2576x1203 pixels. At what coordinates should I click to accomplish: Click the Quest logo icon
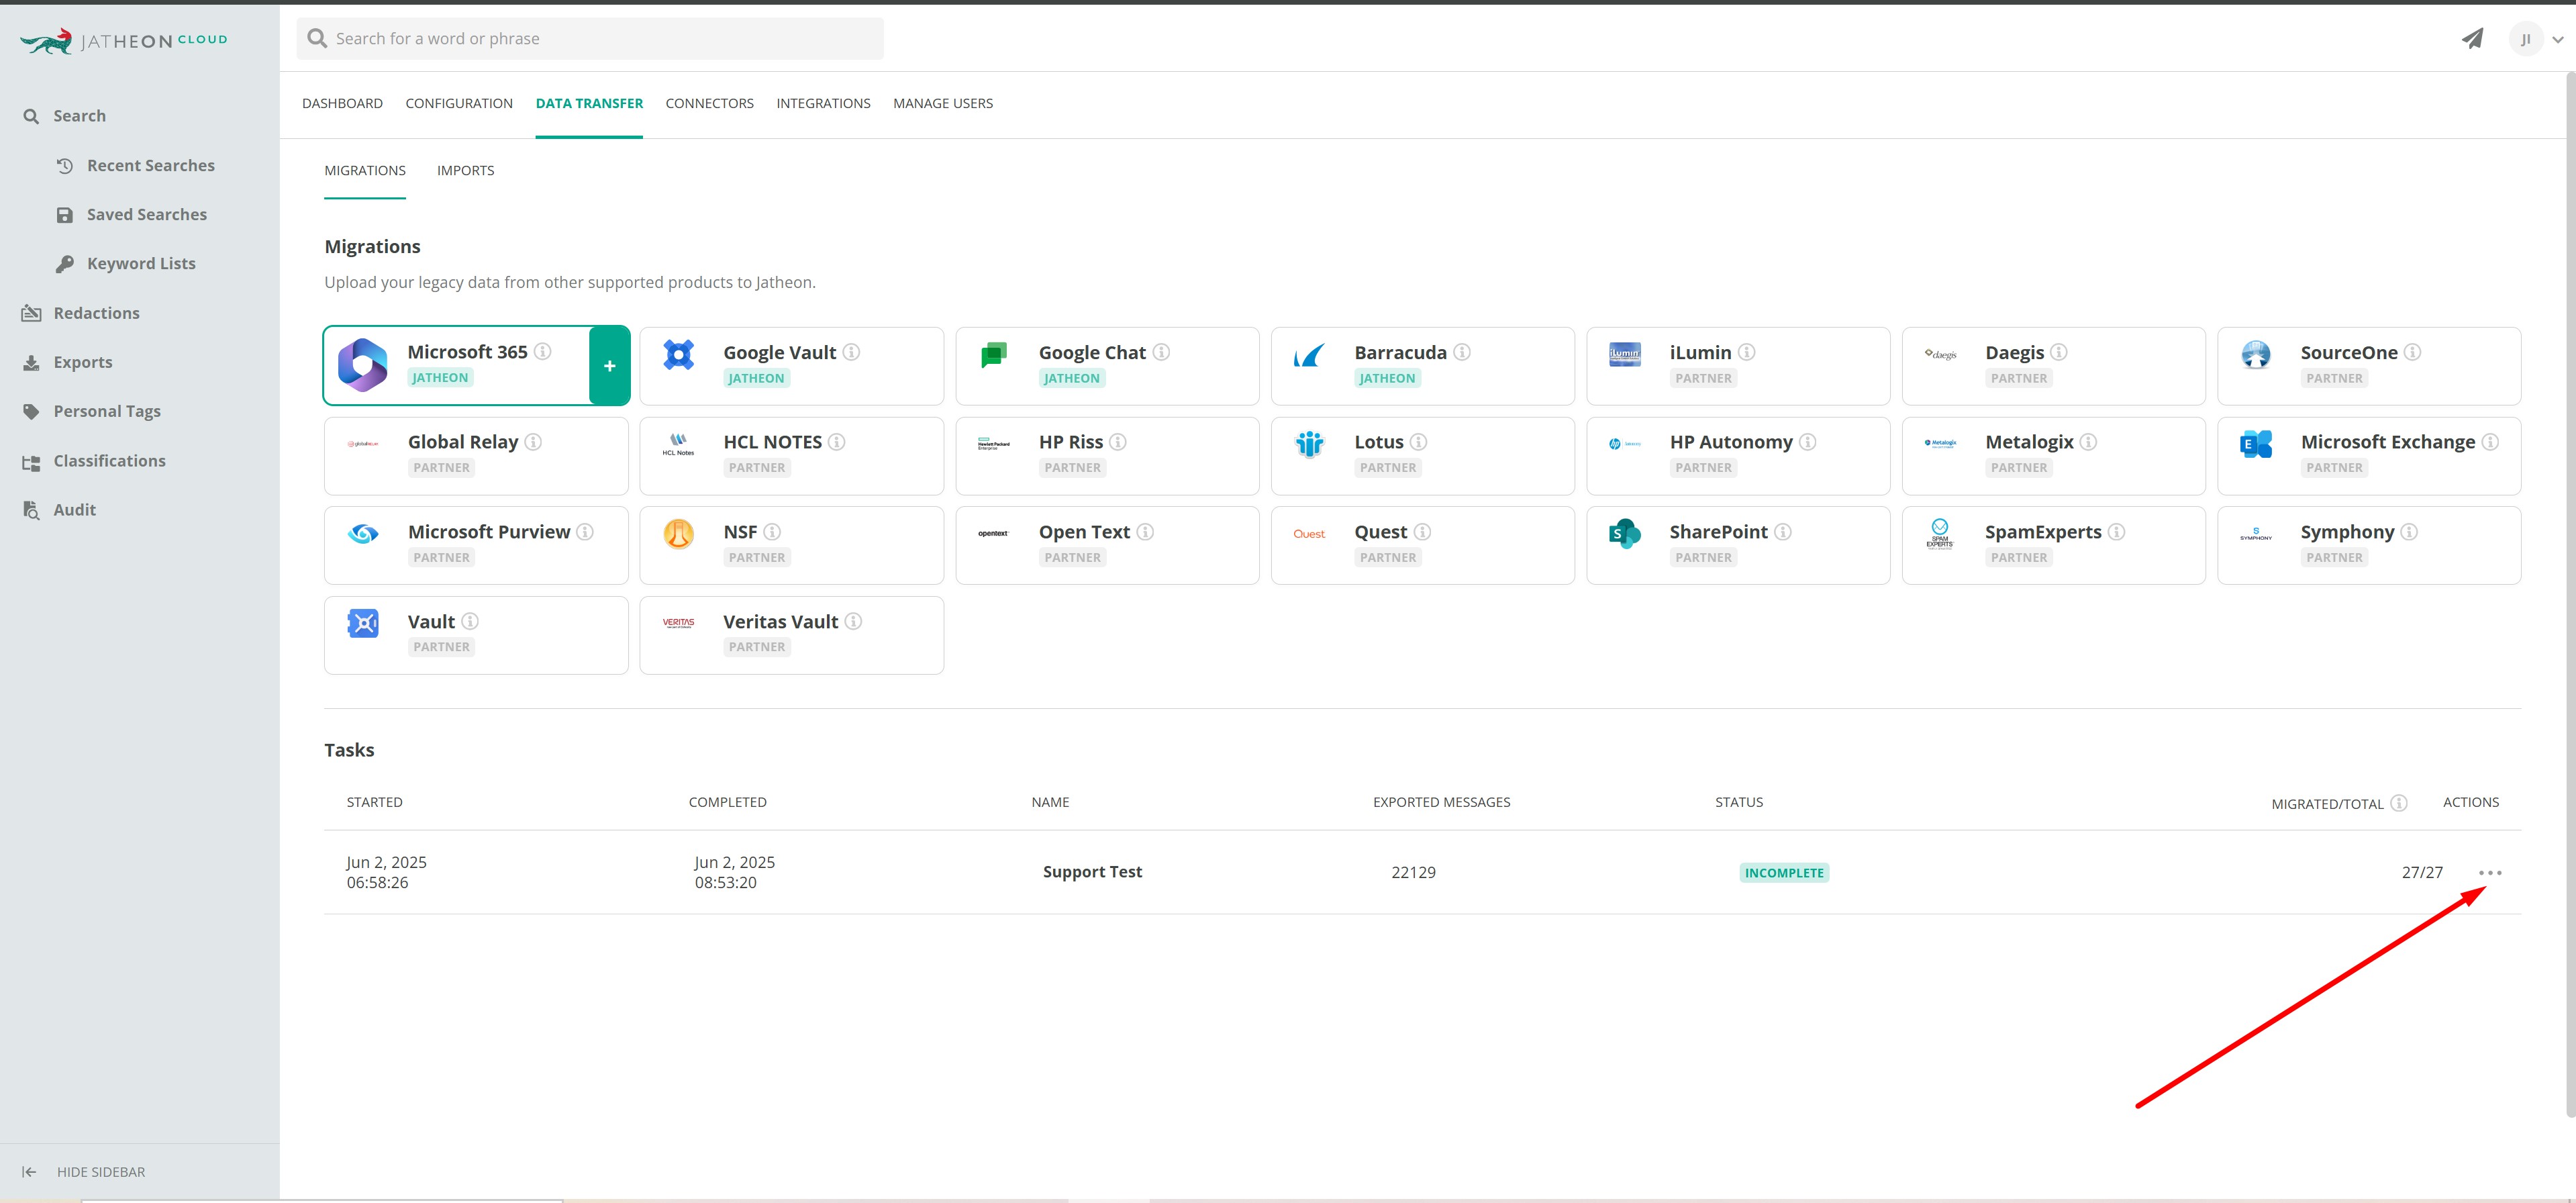[x=1309, y=534]
